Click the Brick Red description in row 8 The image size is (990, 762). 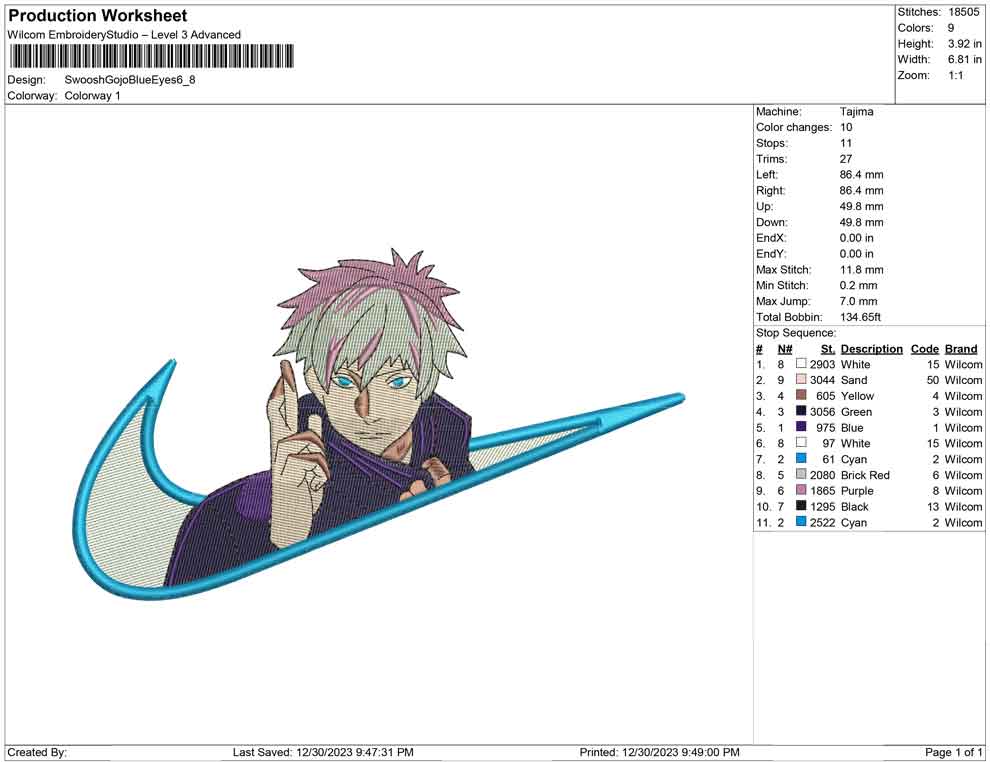(866, 475)
